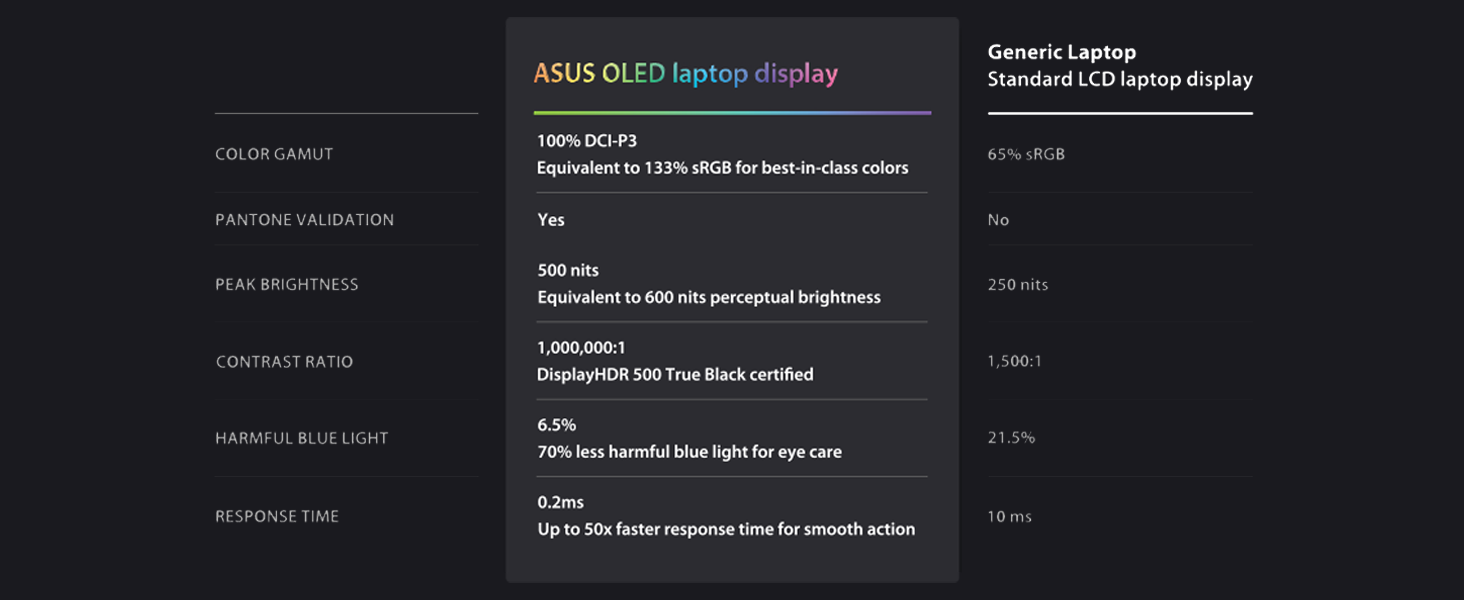Click the CONTRAST RATIO row label
The height and width of the screenshot is (600, 1464).
coord(284,362)
